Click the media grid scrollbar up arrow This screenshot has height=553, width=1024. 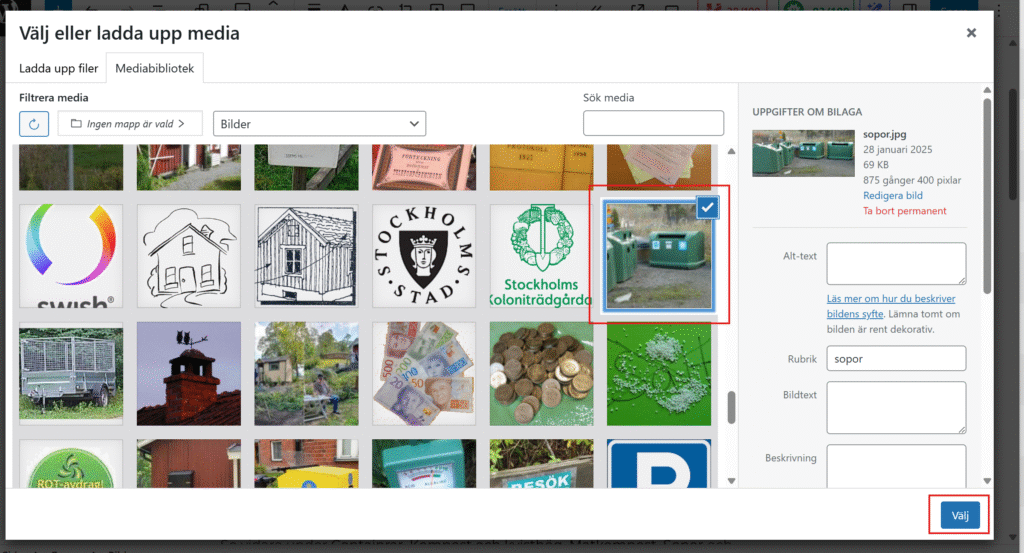(x=731, y=151)
